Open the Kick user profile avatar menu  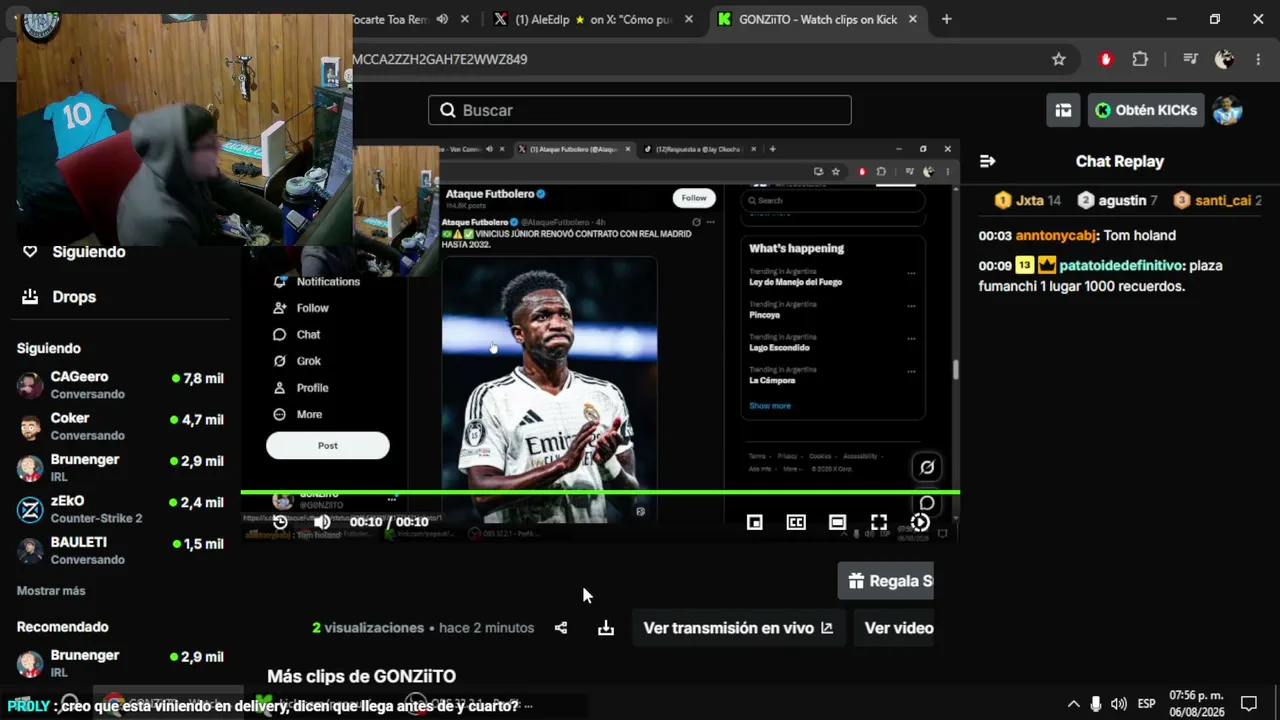[1227, 110]
